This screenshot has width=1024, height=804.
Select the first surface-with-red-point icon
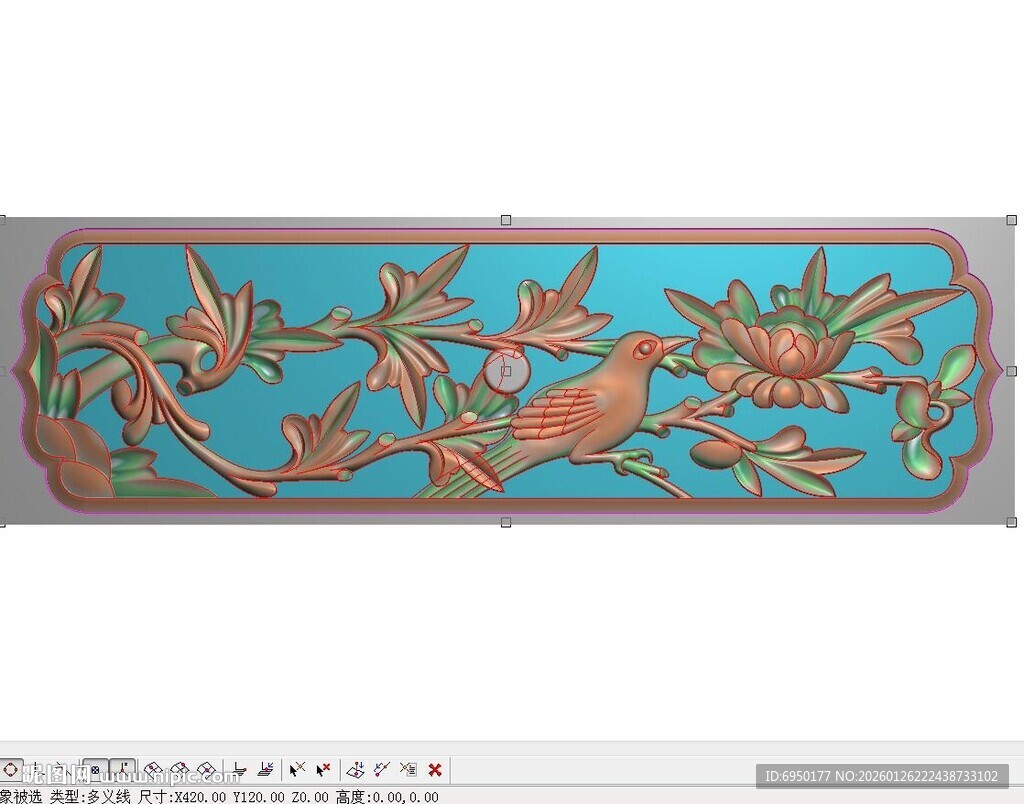153,770
